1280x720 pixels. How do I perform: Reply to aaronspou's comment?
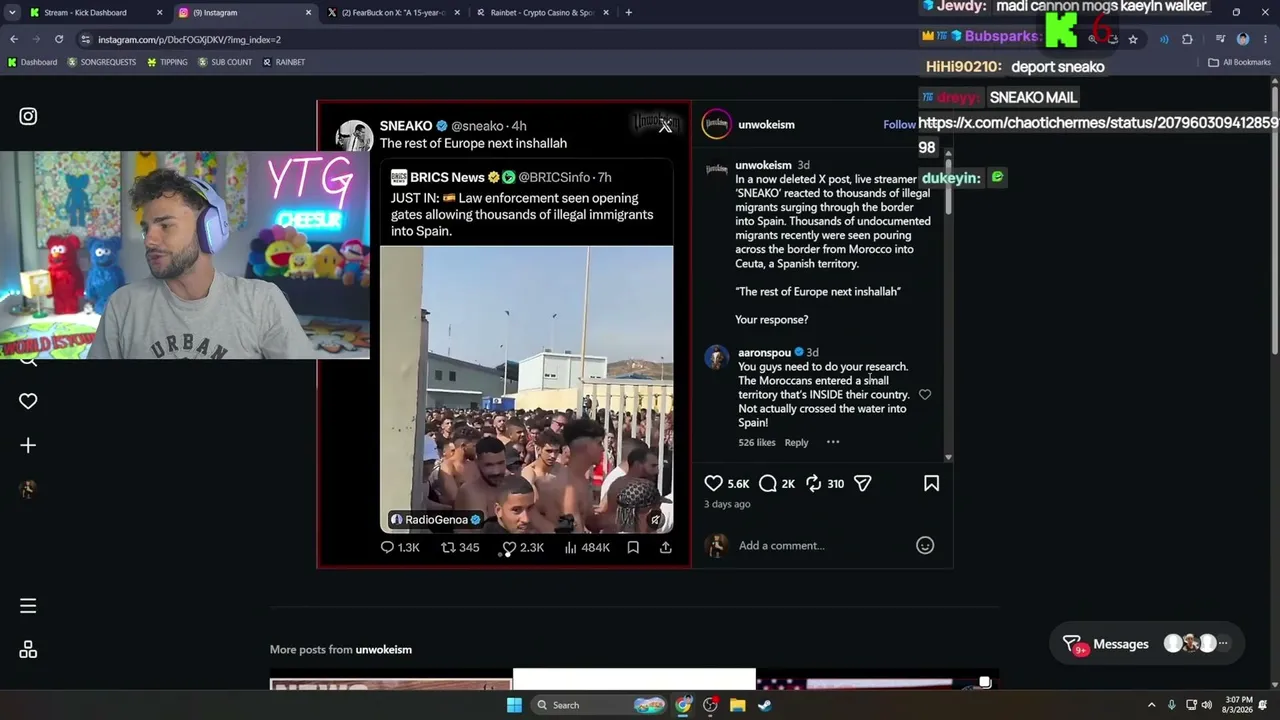pyautogui.click(x=796, y=442)
